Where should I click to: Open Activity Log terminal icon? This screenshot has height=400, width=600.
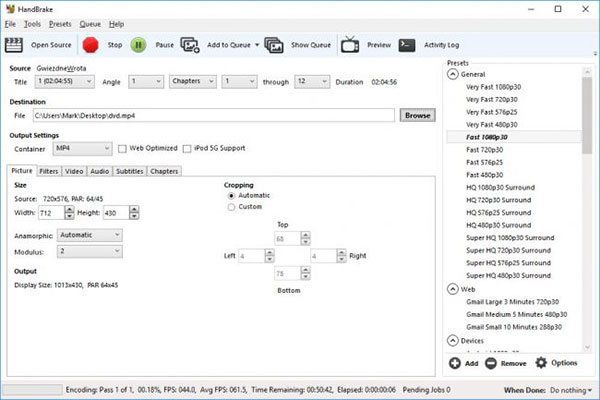[x=407, y=45]
